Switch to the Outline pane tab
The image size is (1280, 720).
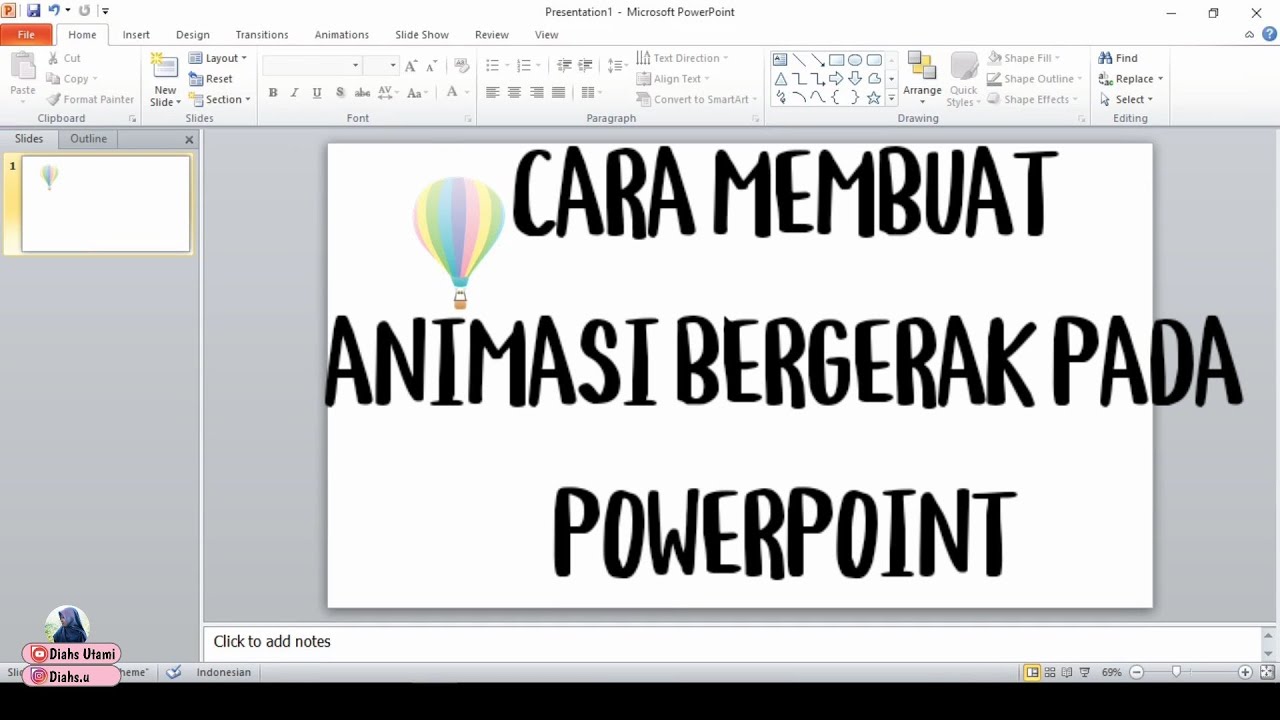(x=88, y=139)
